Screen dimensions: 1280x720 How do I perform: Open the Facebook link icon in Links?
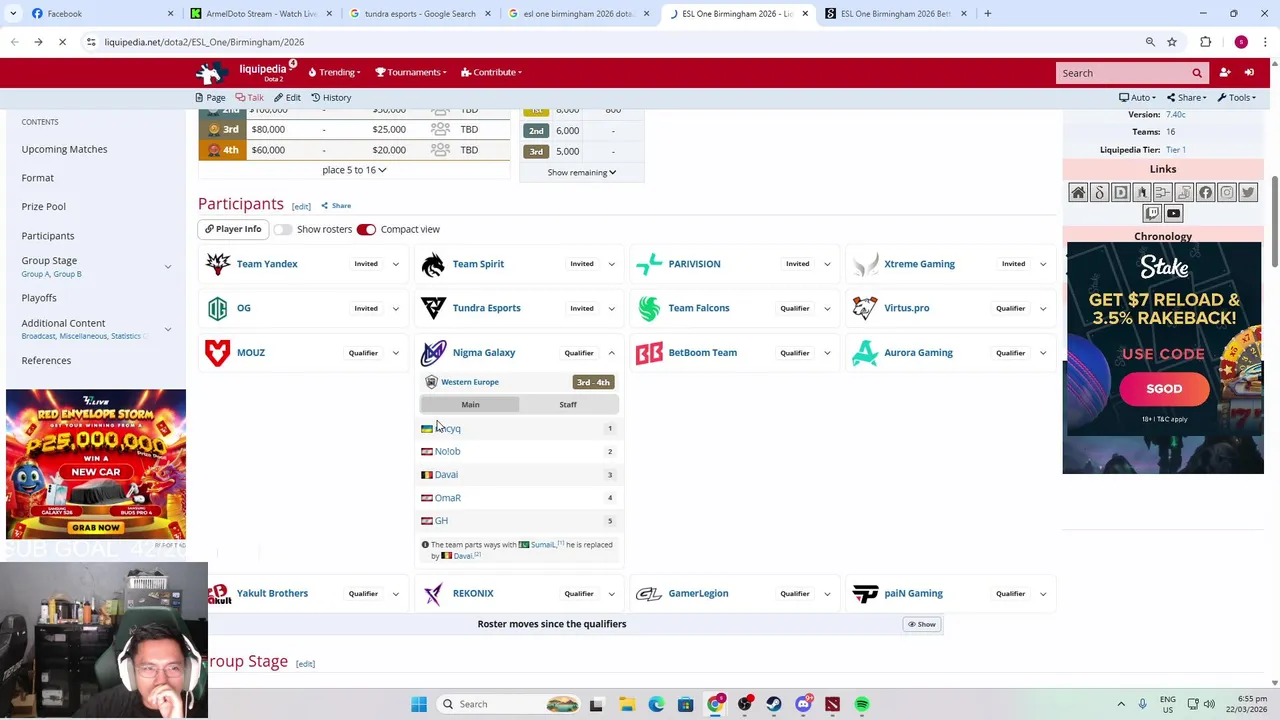[x=1205, y=193]
